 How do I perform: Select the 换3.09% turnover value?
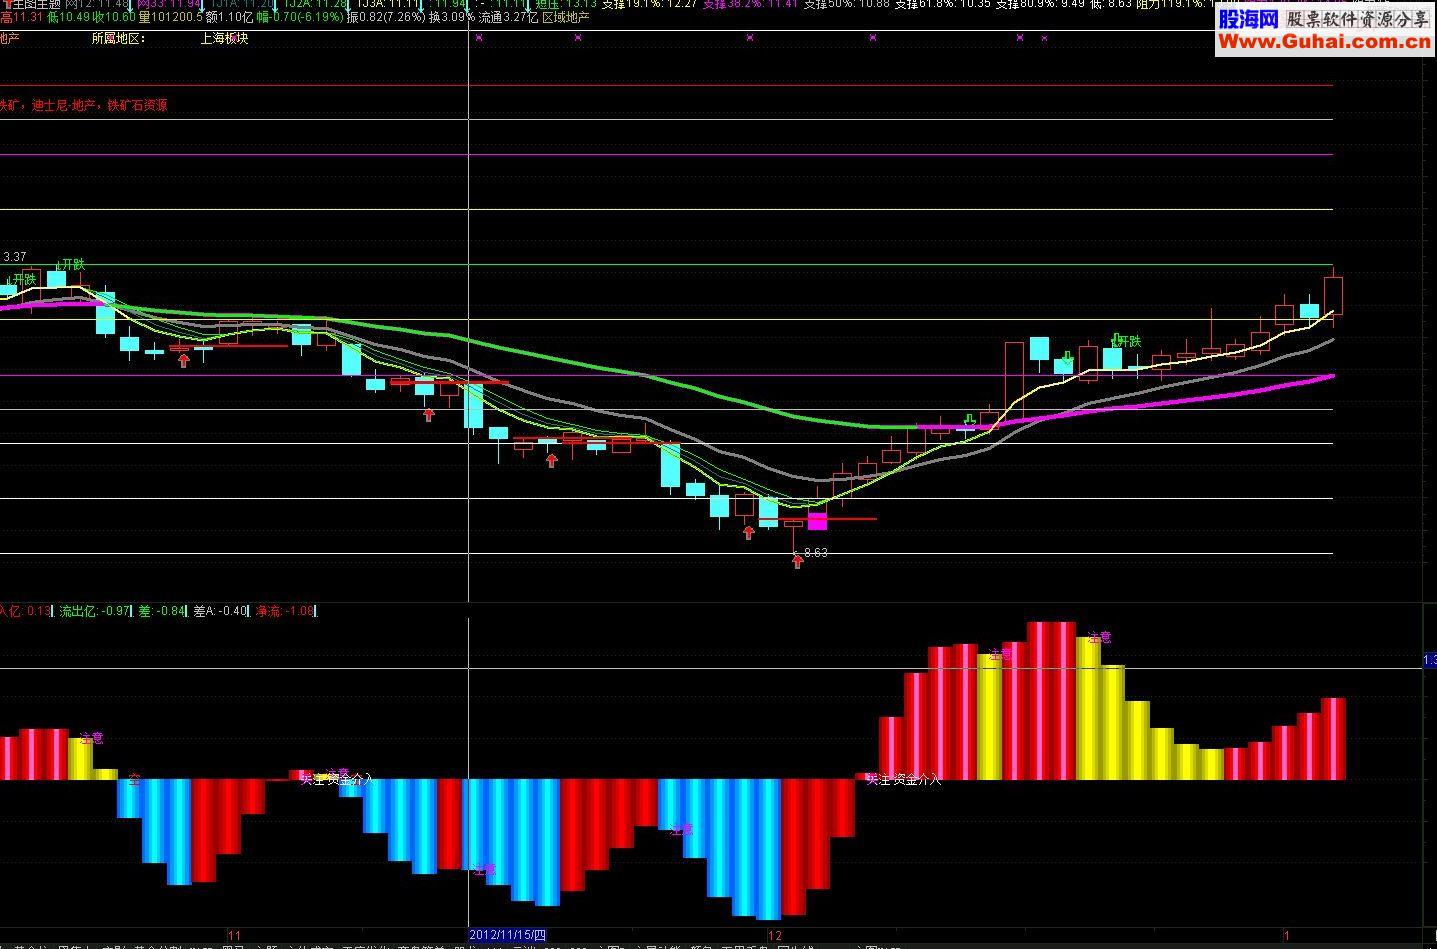(452, 18)
